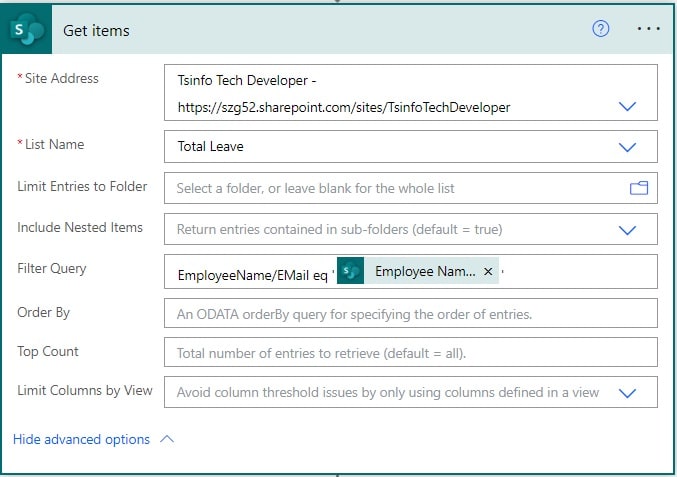The height and width of the screenshot is (477, 677).
Task: Expand the Include Nested Items dropdown arrow
Action: [x=627, y=230]
